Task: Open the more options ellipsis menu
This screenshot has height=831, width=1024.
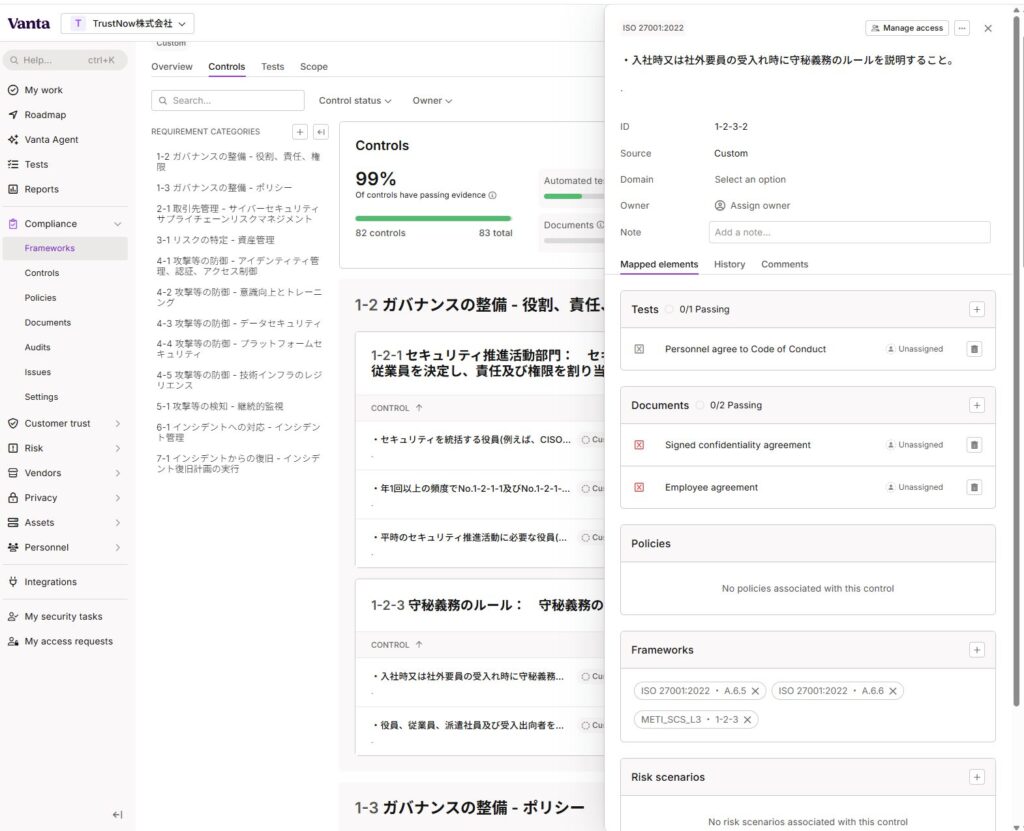Action: [962, 28]
